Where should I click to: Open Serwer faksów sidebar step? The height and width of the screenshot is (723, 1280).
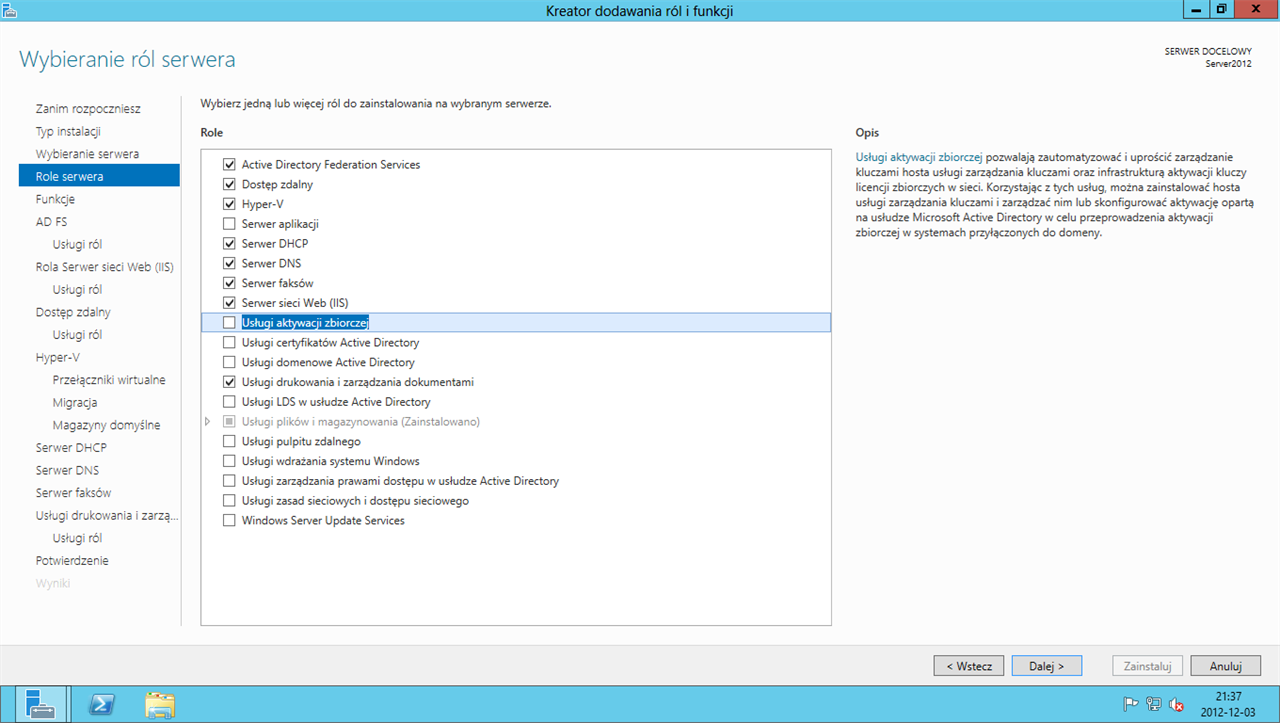tap(73, 493)
